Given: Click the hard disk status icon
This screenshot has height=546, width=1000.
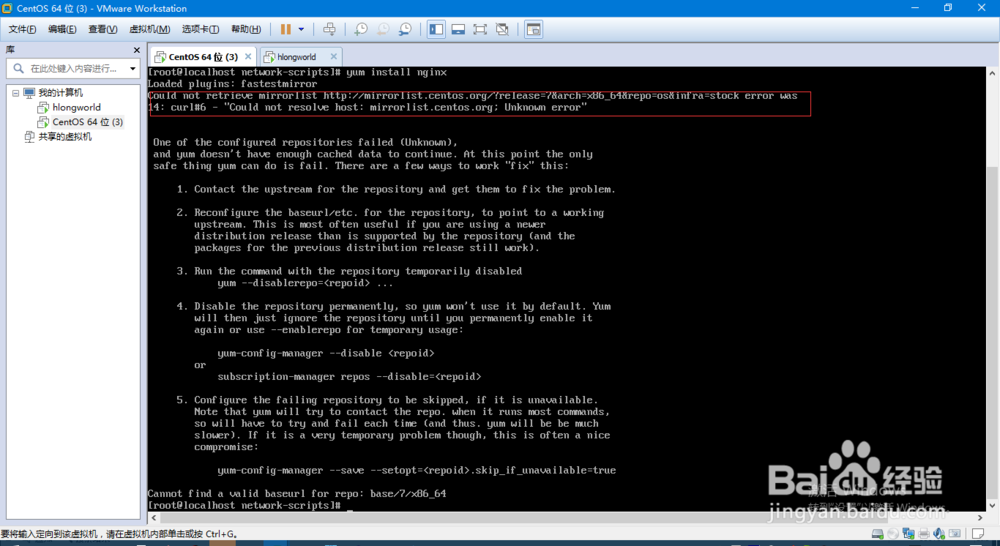Looking at the screenshot, I should tap(878, 534).
